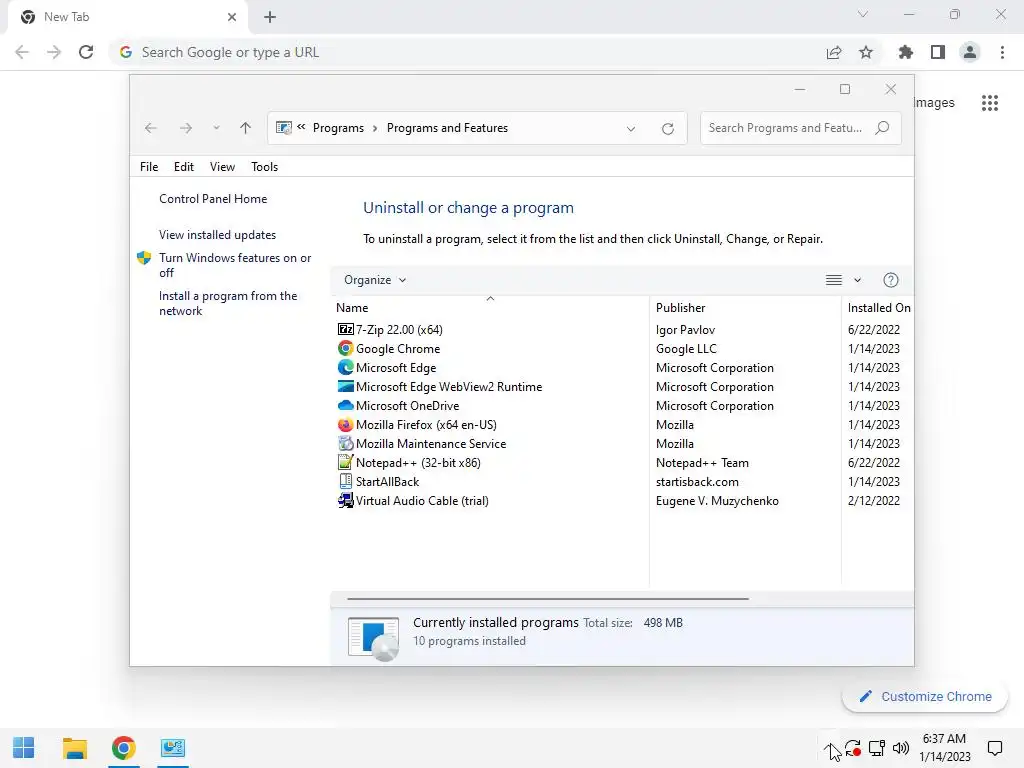Open the view options dropdown arrow
Viewport: 1024px width, 768px height.
tap(857, 280)
